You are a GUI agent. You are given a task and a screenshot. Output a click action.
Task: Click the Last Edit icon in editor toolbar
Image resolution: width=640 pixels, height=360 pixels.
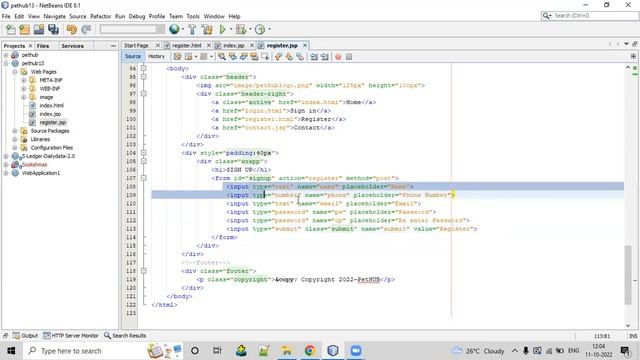[x=178, y=57]
